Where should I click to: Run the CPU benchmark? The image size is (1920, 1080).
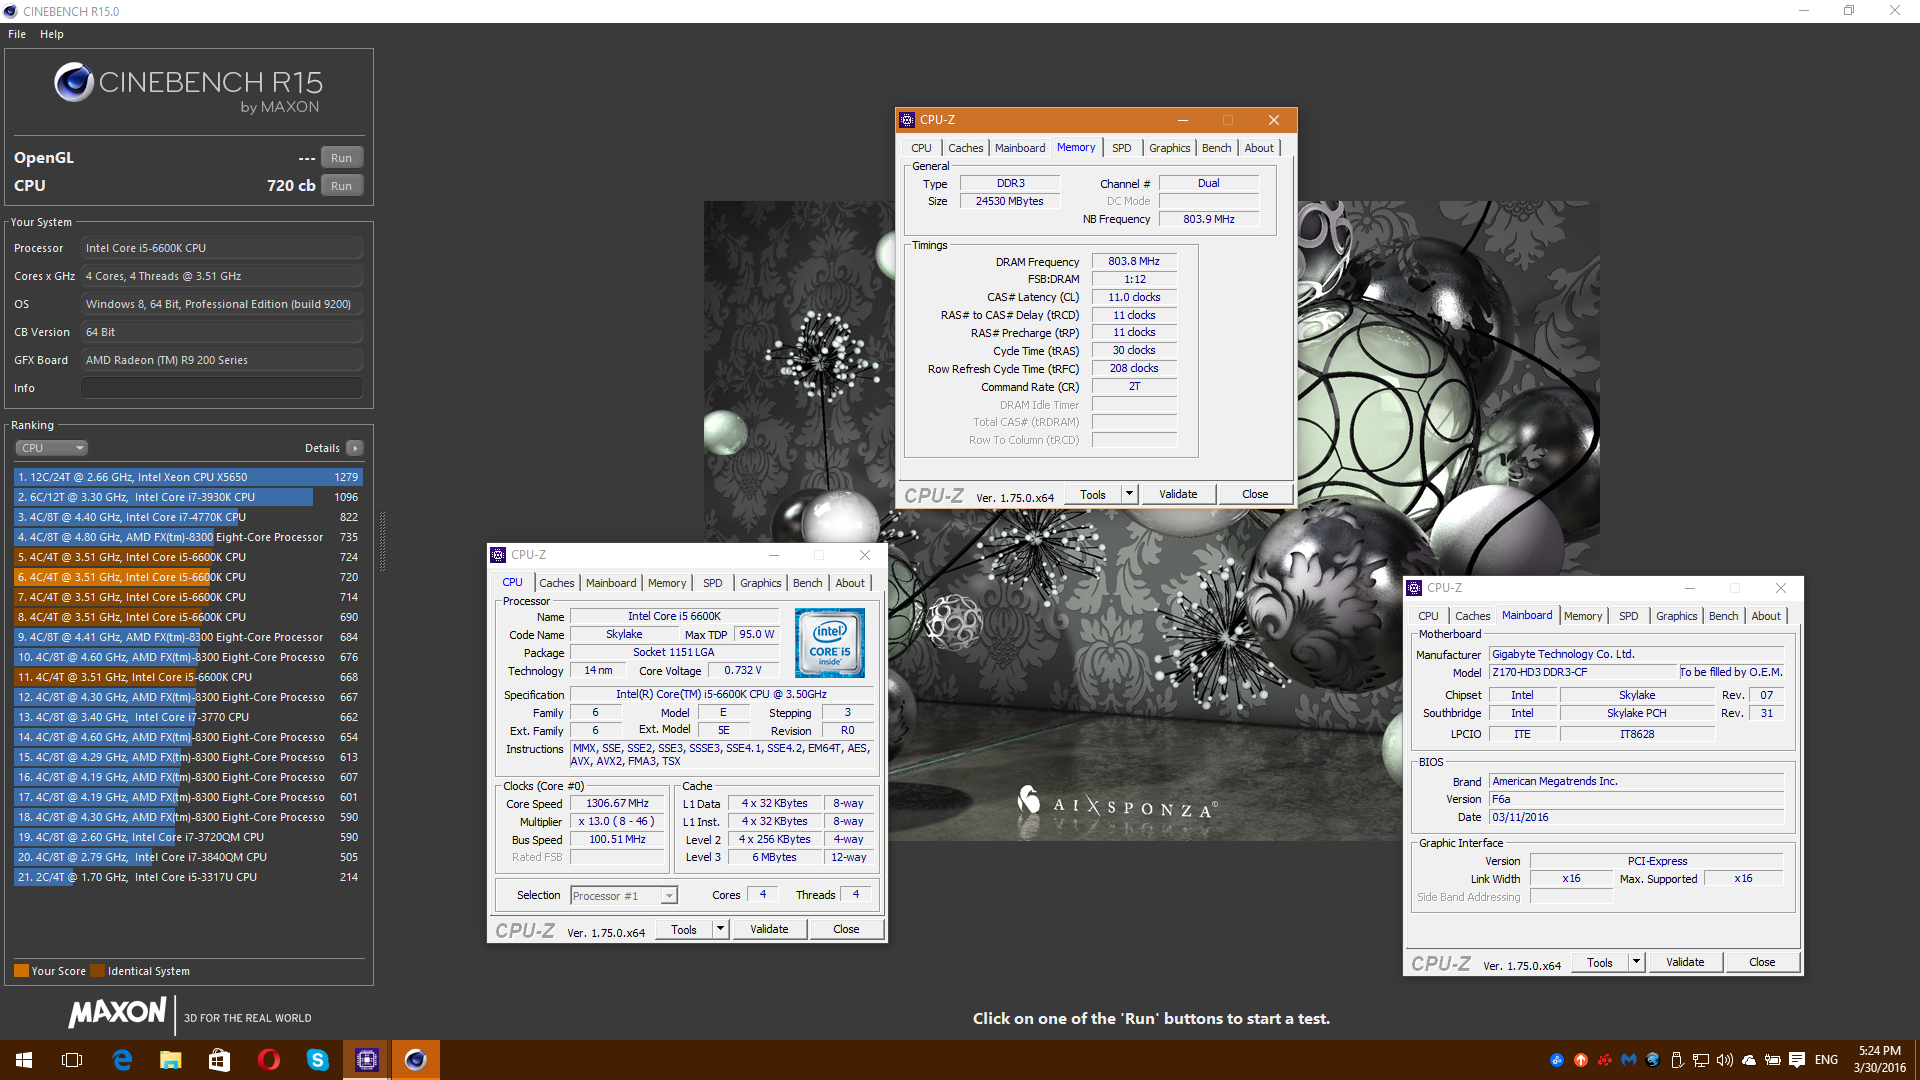pyautogui.click(x=342, y=186)
